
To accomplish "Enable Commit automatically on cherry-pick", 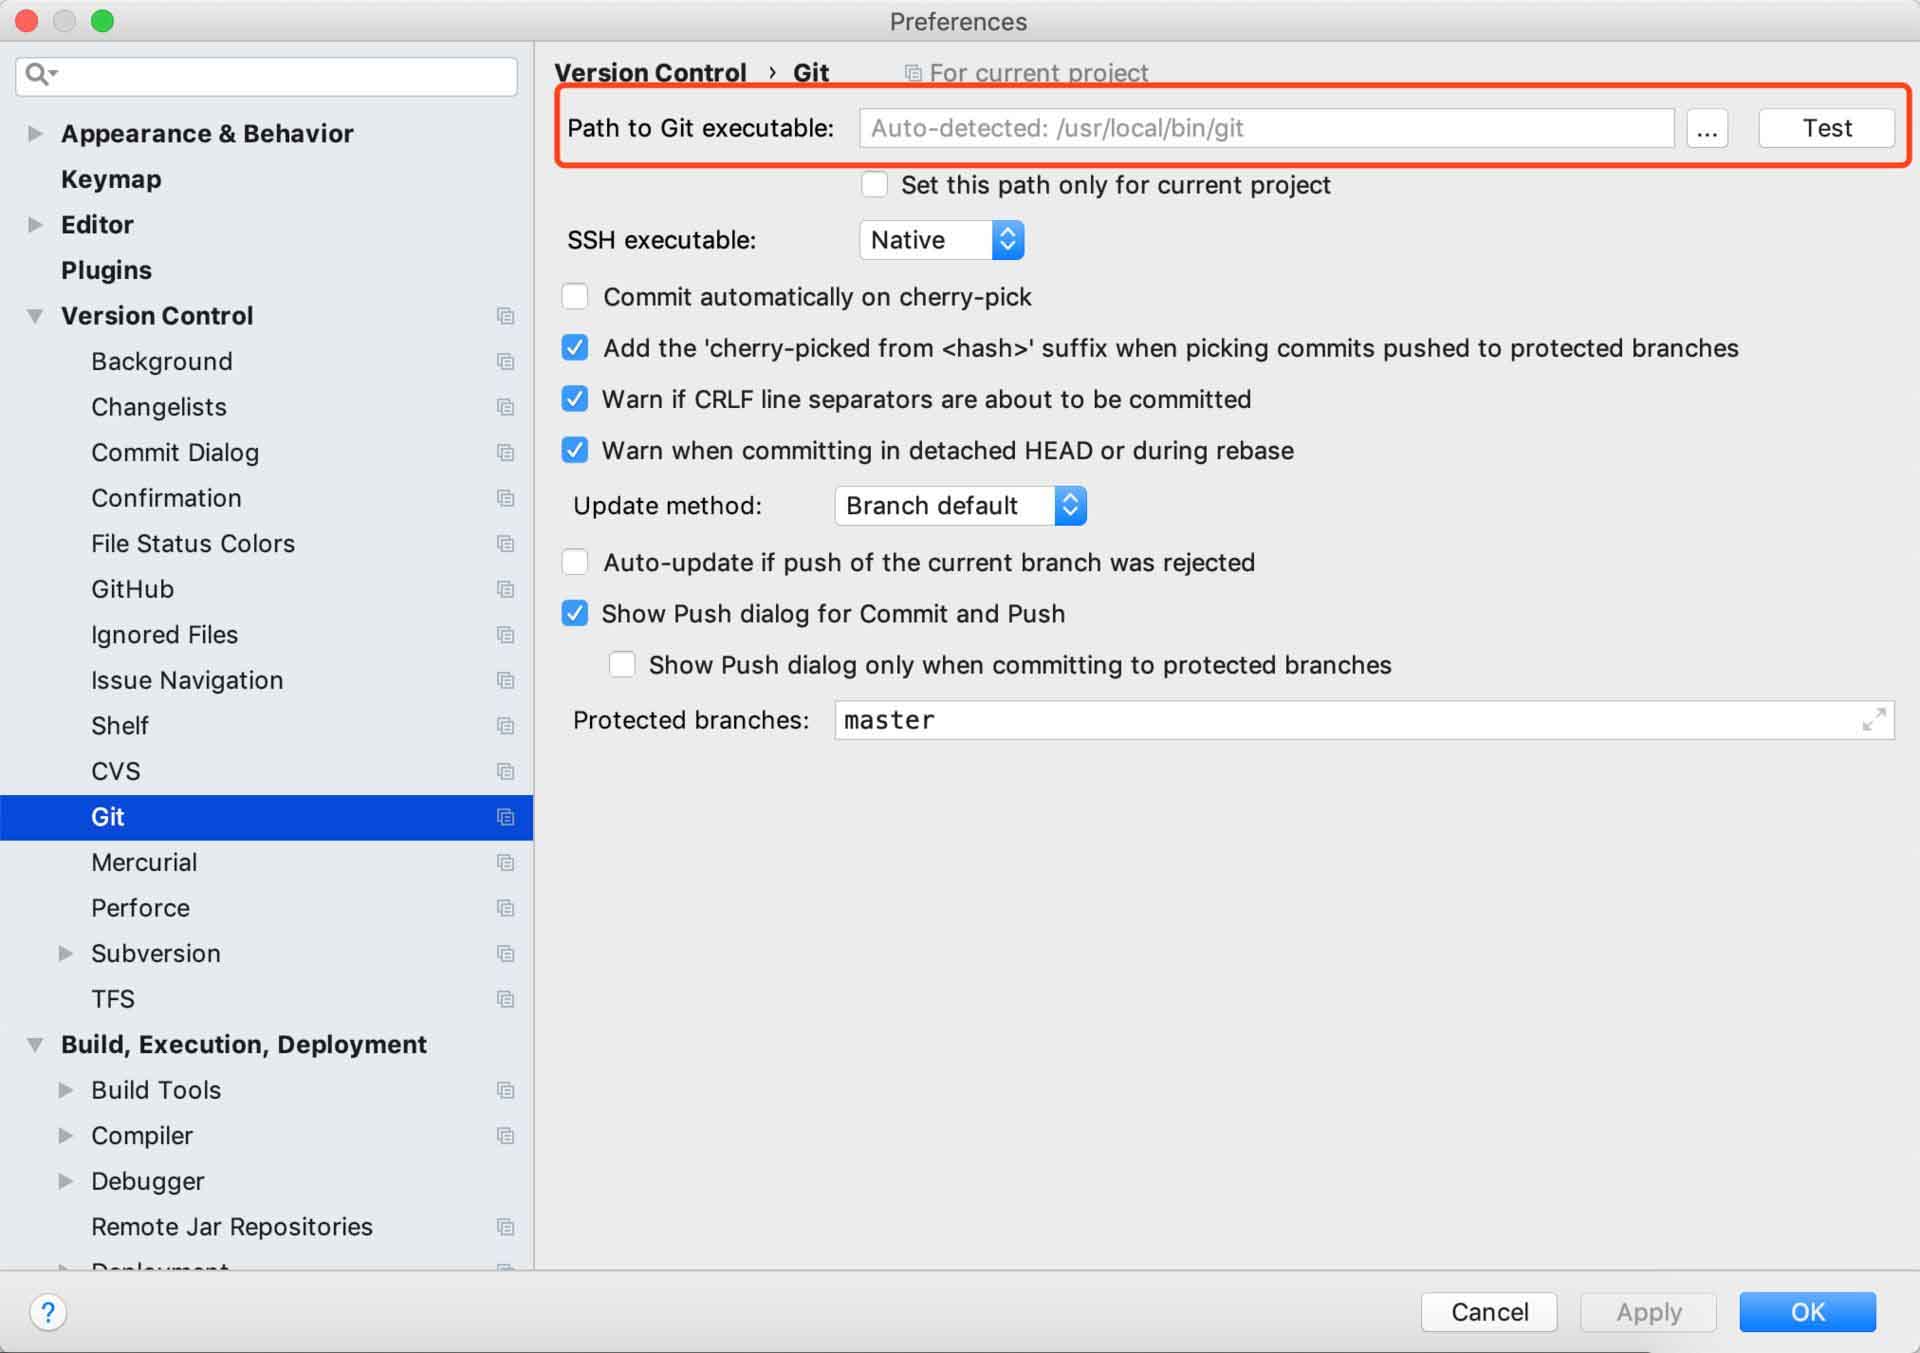I will (575, 297).
